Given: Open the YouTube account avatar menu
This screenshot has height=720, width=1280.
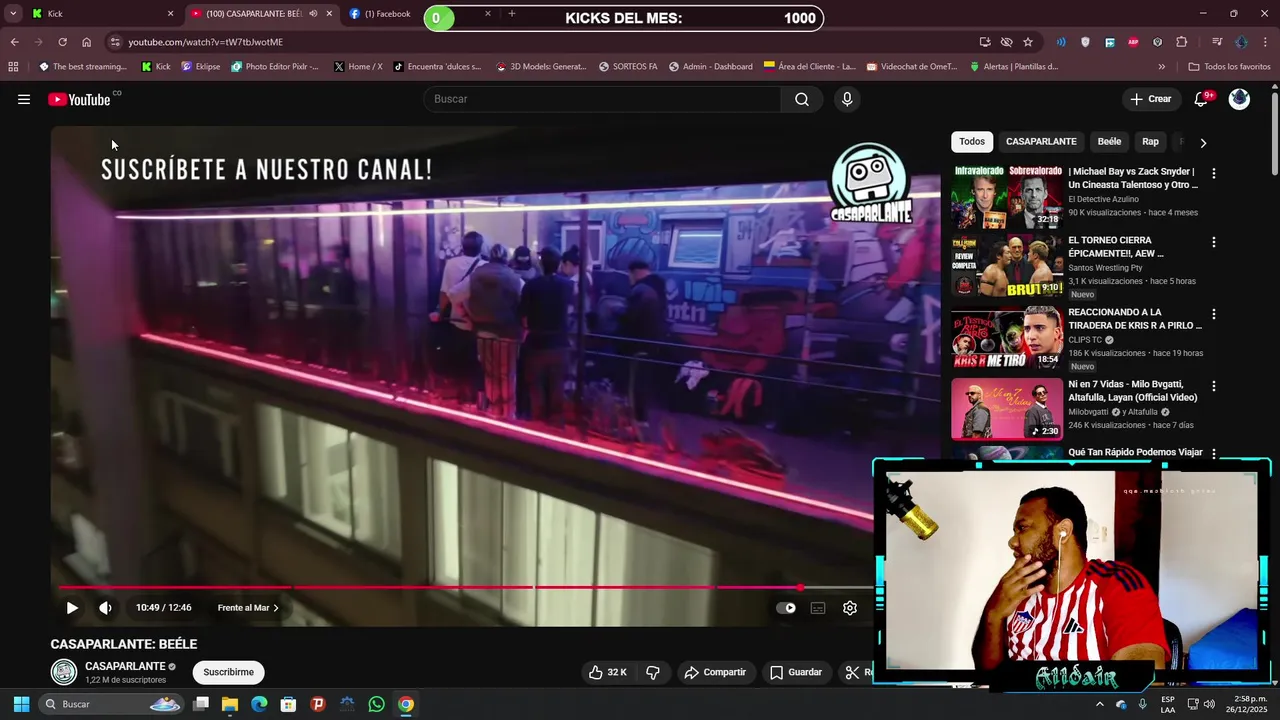Looking at the screenshot, I should pyautogui.click(x=1239, y=99).
